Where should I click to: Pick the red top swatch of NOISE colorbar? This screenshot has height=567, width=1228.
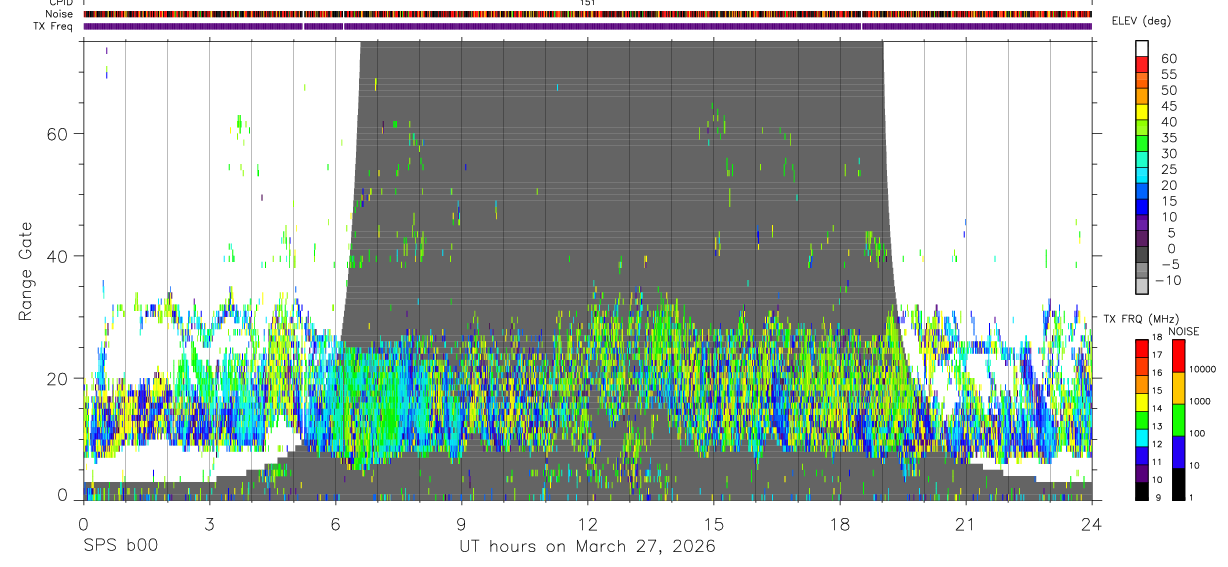tap(1178, 356)
